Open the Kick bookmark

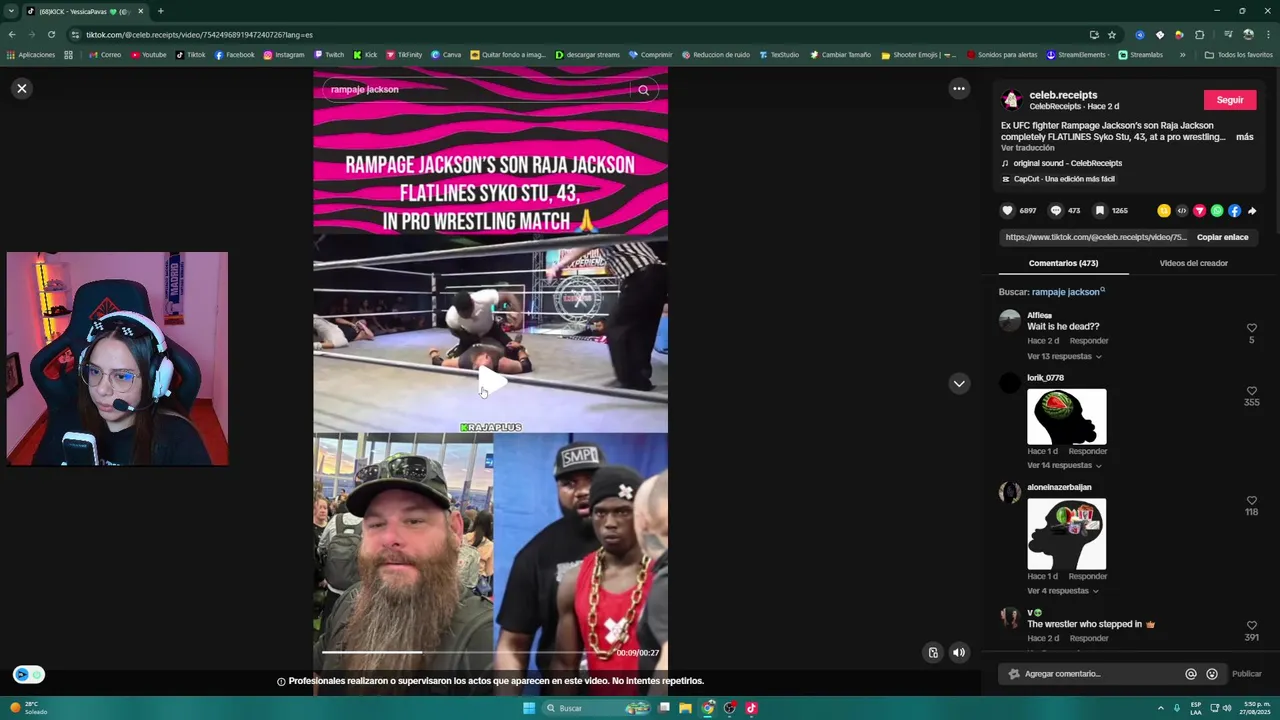365,55
